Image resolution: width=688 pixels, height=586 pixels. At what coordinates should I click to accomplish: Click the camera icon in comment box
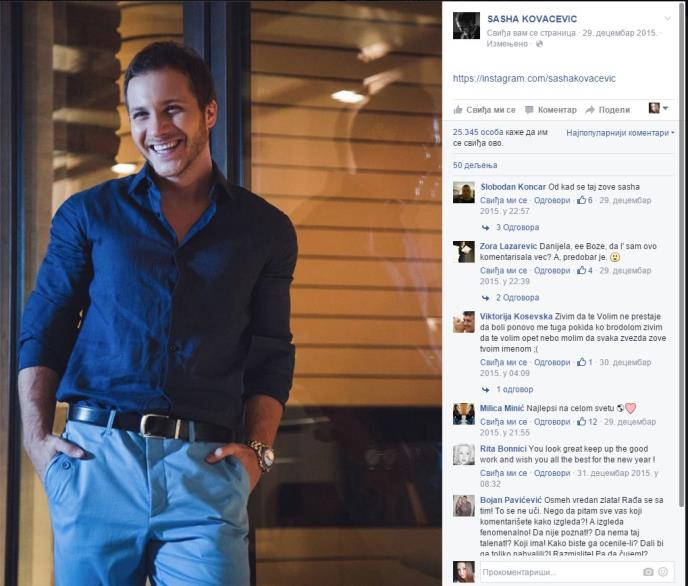click(x=648, y=572)
